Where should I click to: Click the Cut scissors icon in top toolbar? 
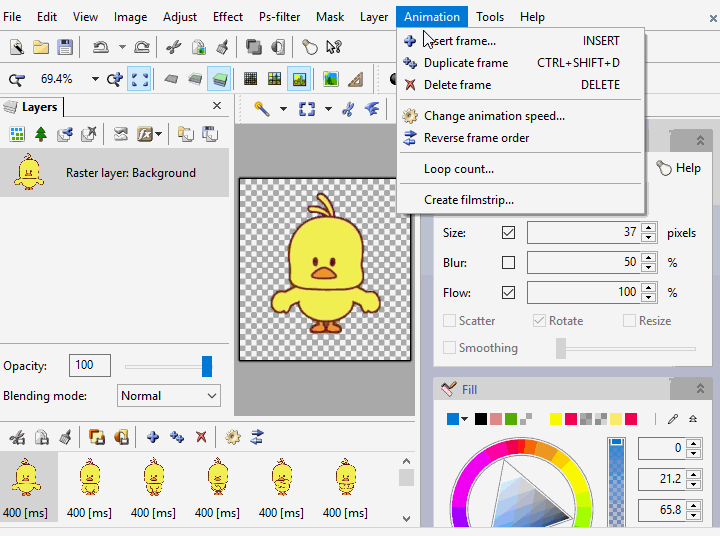(174, 47)
